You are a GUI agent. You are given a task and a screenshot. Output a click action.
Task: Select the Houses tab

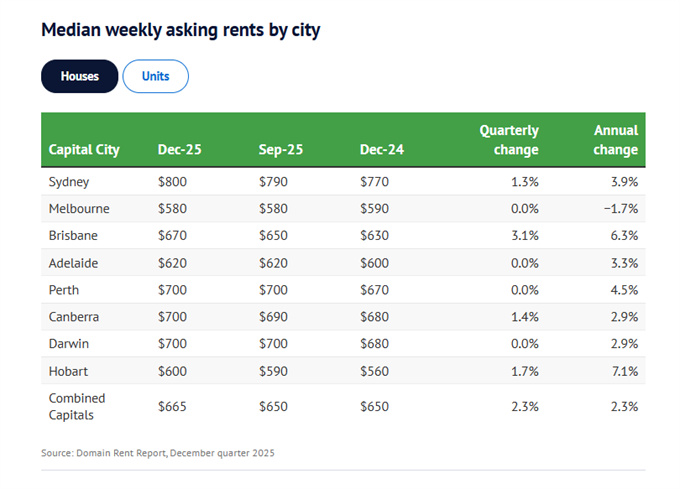click(79, 76)
